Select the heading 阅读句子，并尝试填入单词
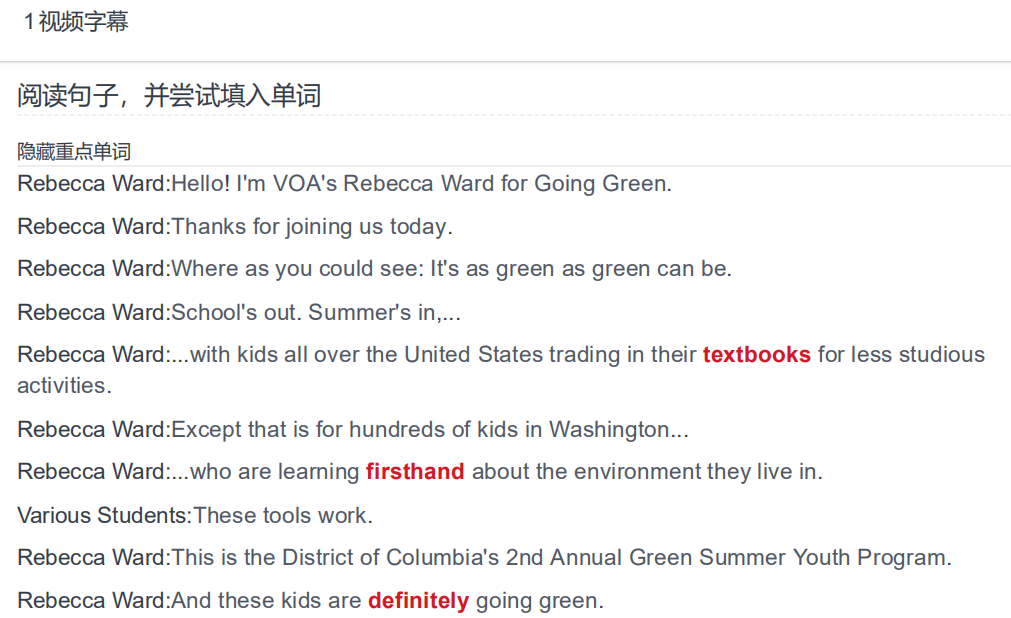This screenshot has width=1011, height=618. coord(169,95)
